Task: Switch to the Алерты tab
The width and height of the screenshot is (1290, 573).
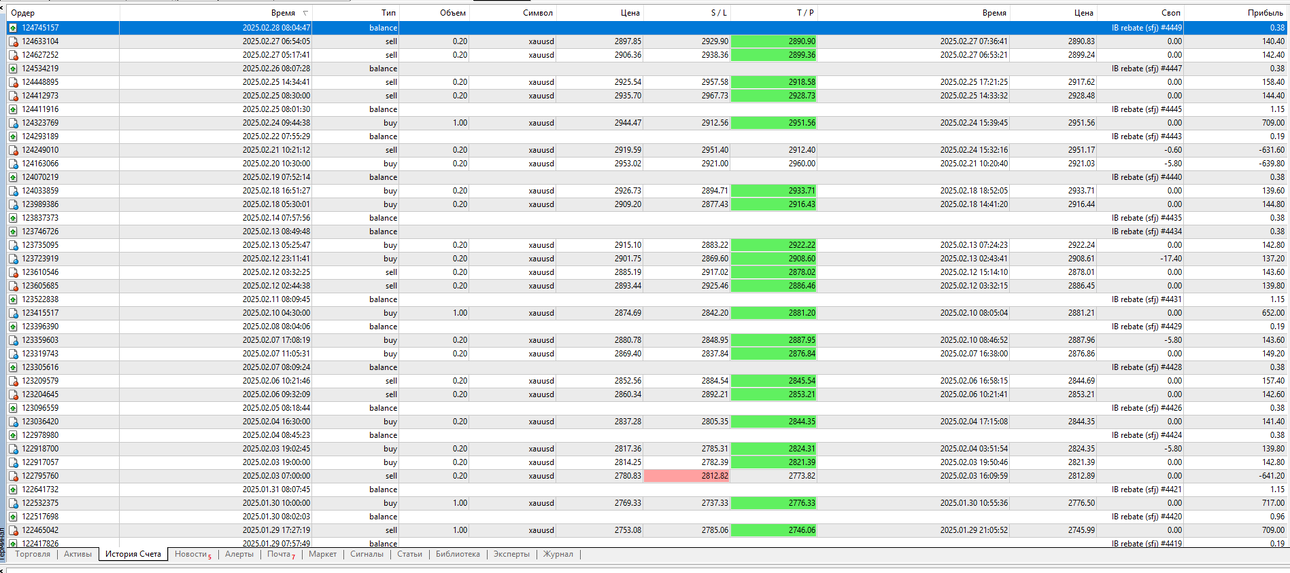Action: pyautogui.click(x=239, y=554)
